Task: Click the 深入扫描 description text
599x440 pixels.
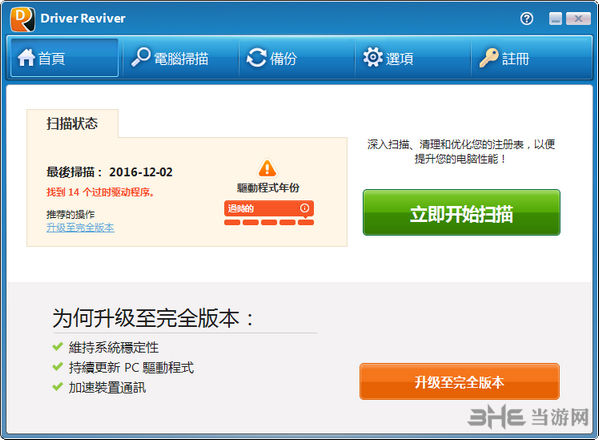Action: (461, 151)
